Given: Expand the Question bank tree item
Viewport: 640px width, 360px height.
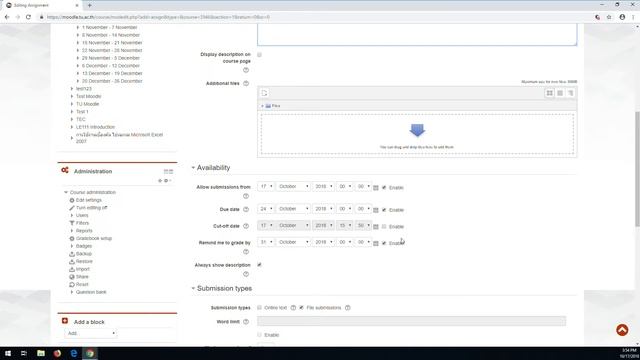Looking at the screenshot, I should pyautogui.click(x=72, y=292).
